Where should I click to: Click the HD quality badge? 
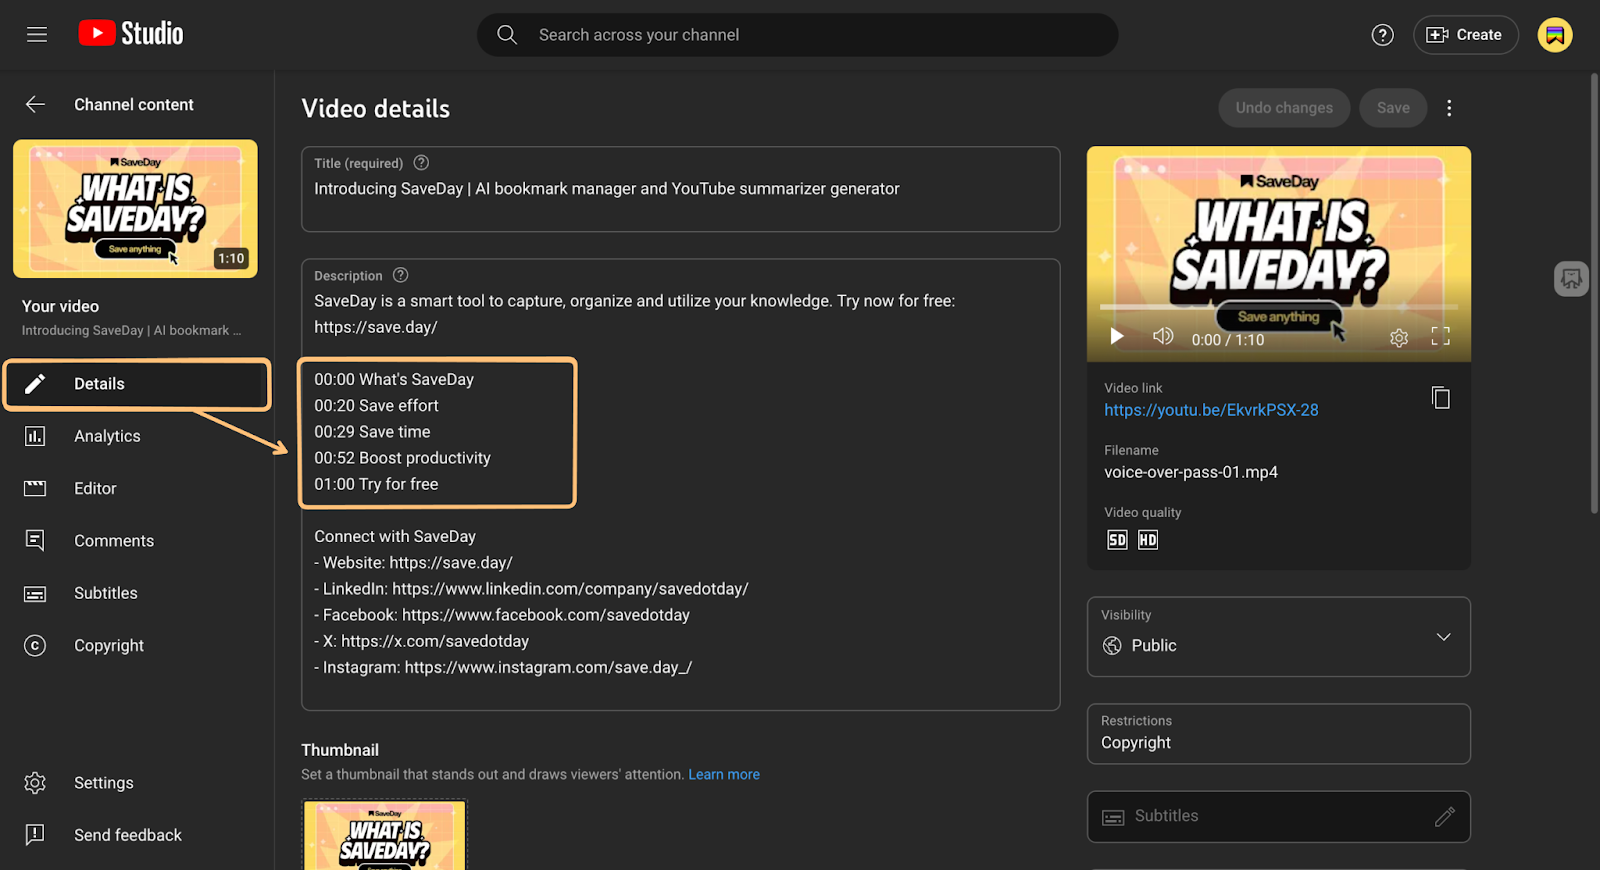(1148, 540)
